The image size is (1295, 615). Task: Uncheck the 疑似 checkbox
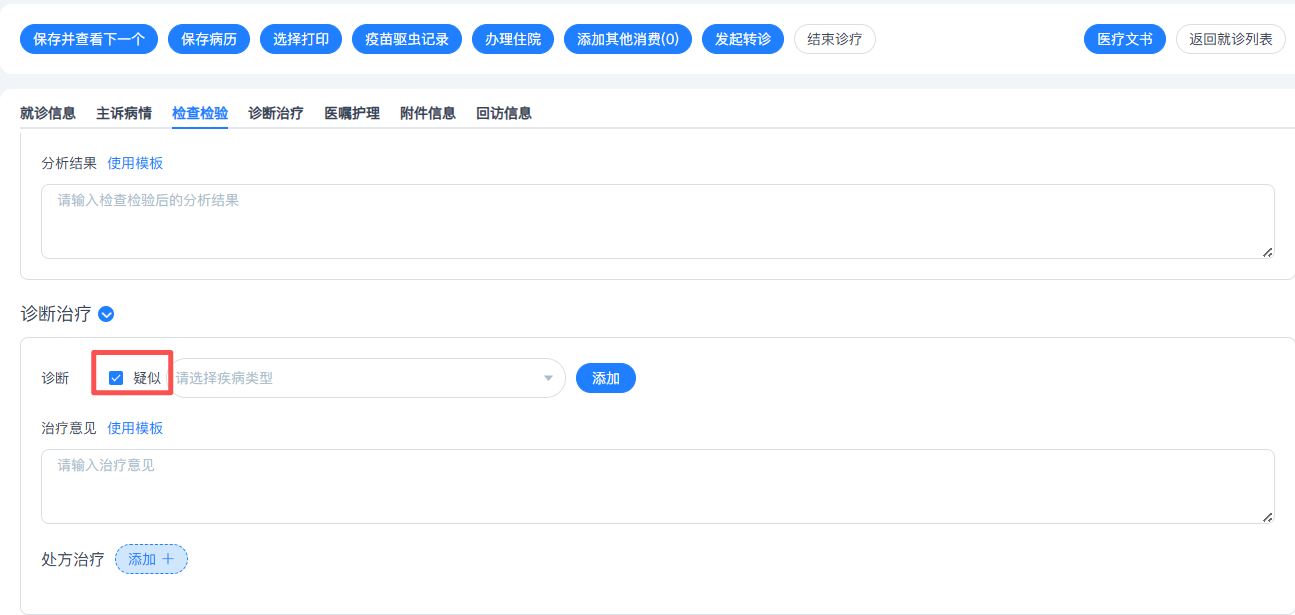[x=116, y=378]
